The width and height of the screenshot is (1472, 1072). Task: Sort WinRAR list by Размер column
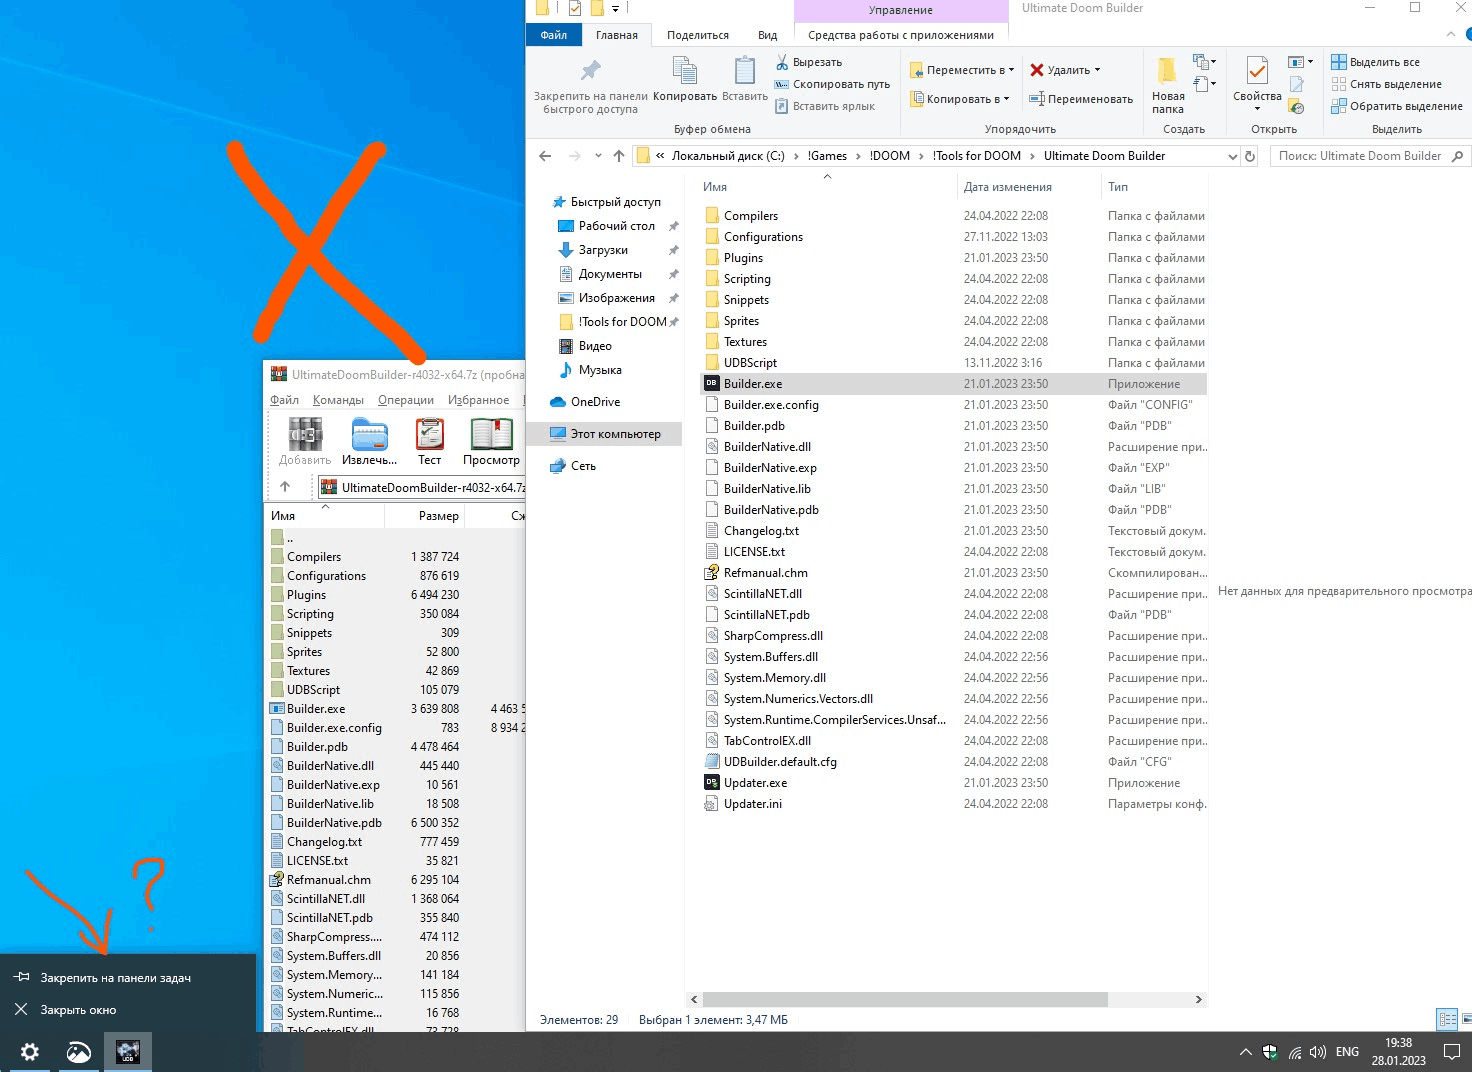pyautogui.click(x=438, y=516)
